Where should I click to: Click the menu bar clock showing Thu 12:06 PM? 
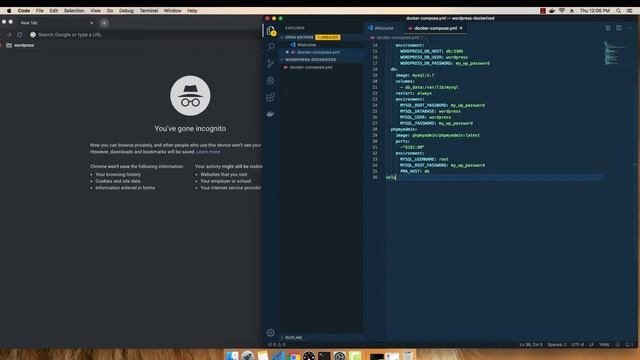595,11
